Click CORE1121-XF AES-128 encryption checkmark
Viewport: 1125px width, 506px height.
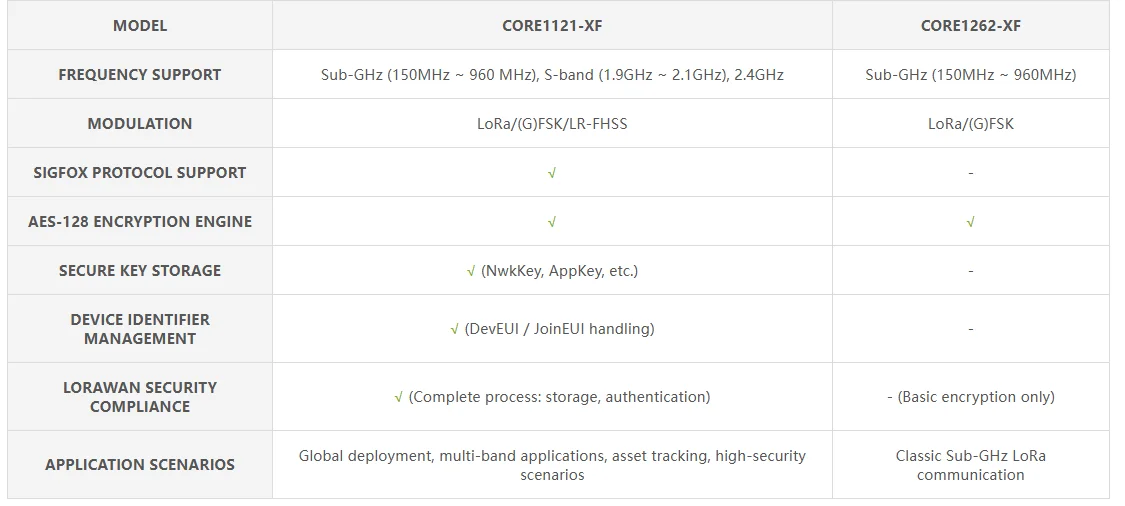coord(552,222)
